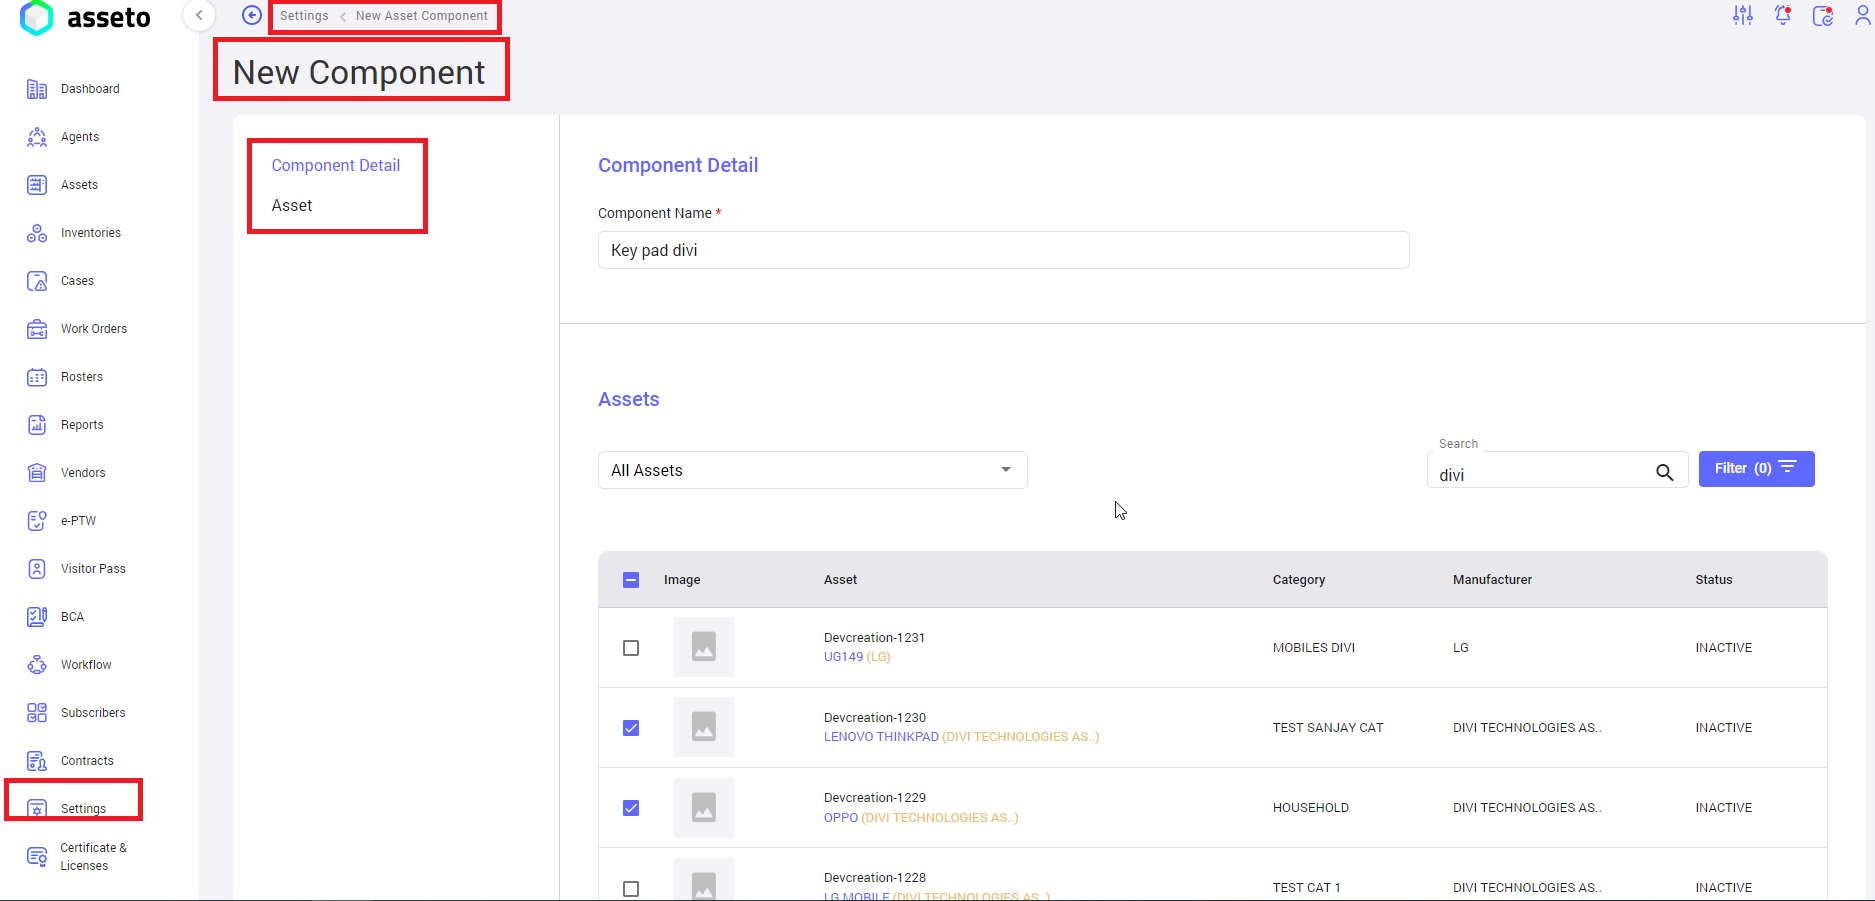
Task: Open the Inventories icon in sidebar
Action: click(x=37, y=233)
